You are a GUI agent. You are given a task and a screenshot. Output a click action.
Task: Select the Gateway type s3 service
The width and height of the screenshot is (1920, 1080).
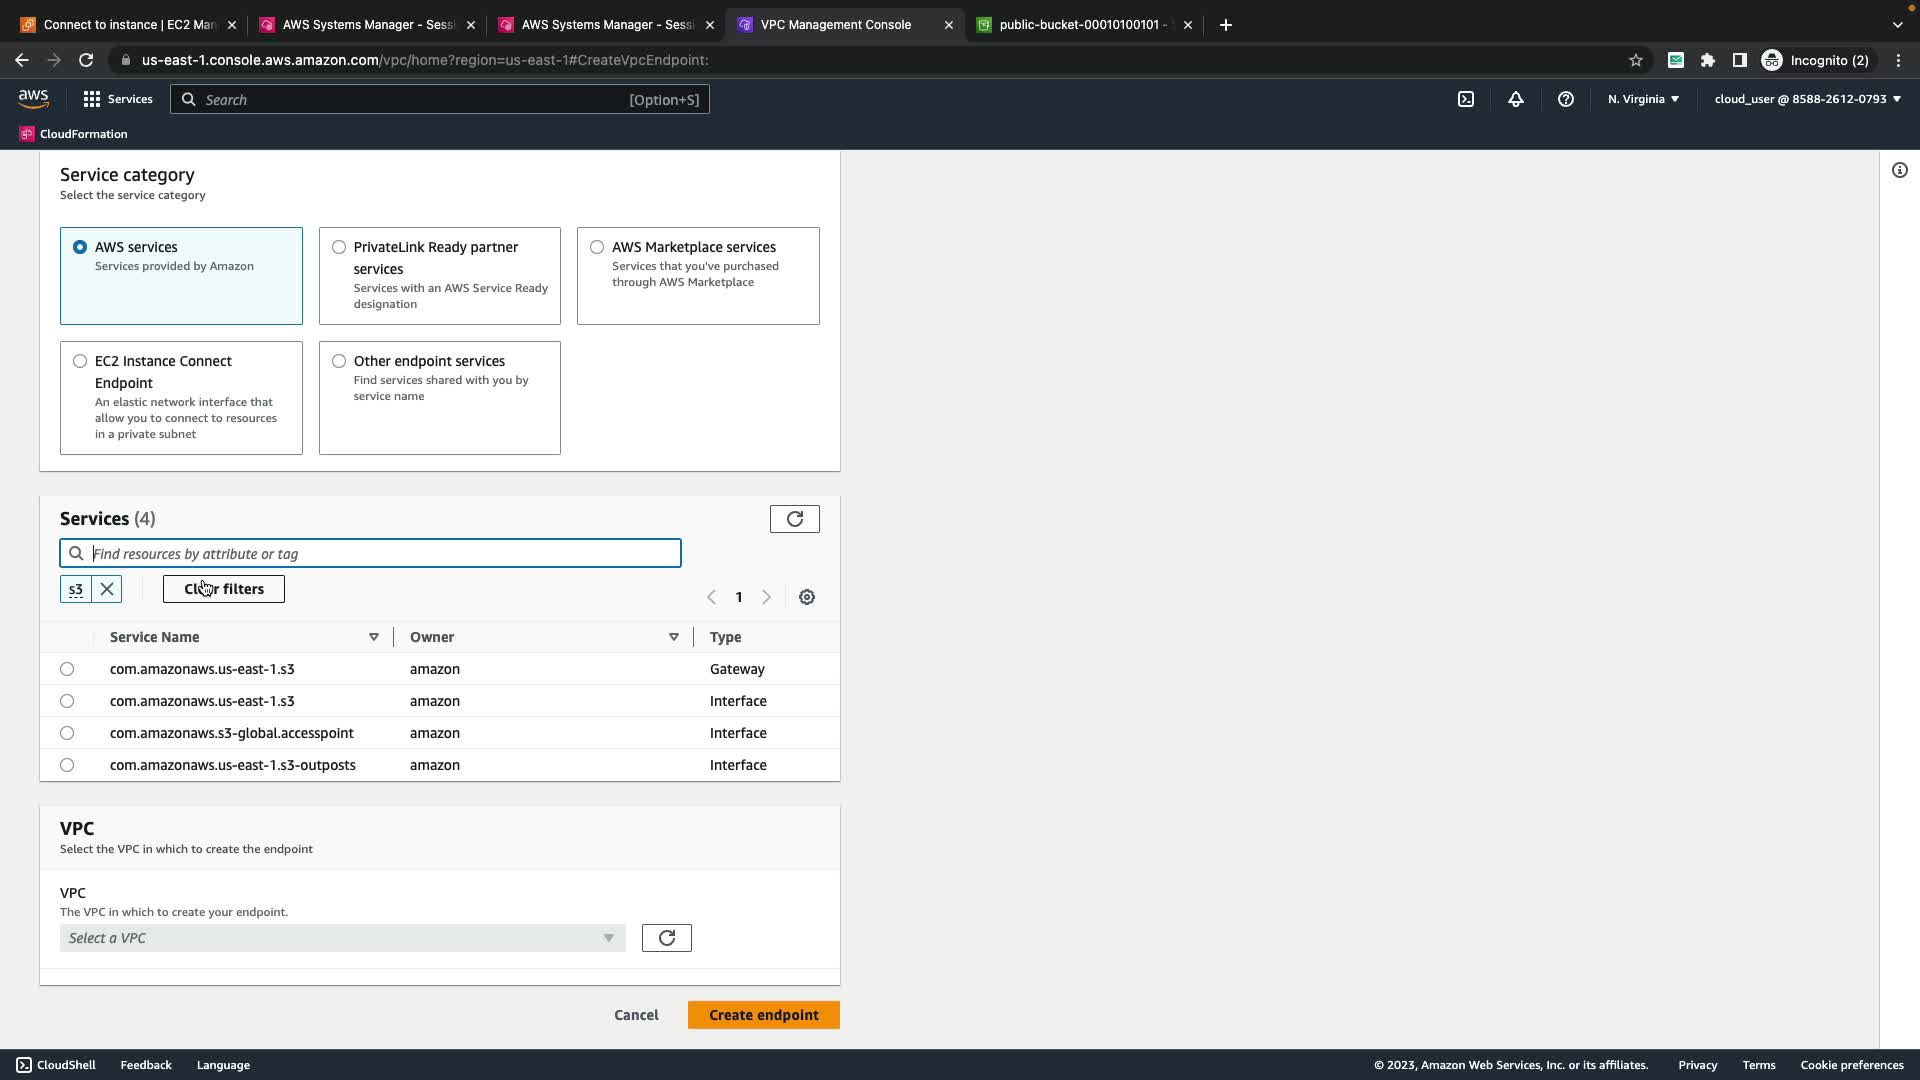click(67, 669)
